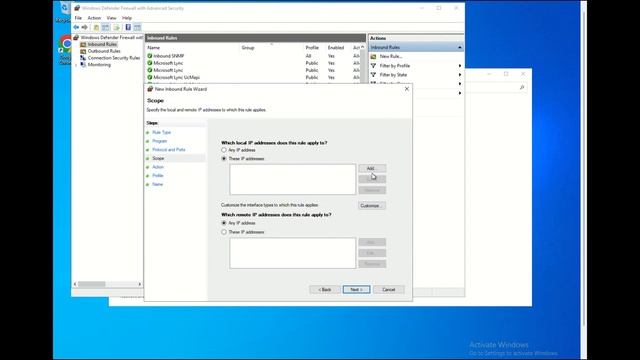Click the Customize... interface types button
This screenshot has height=360, width=640.
(372, 206)
